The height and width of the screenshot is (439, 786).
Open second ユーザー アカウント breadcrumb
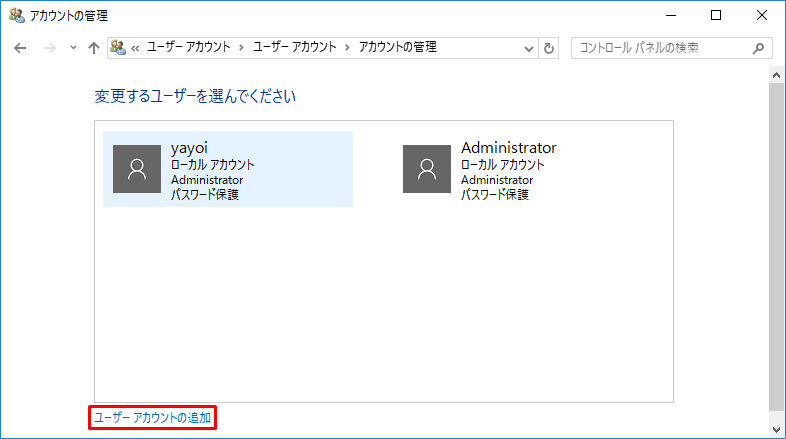294,47
